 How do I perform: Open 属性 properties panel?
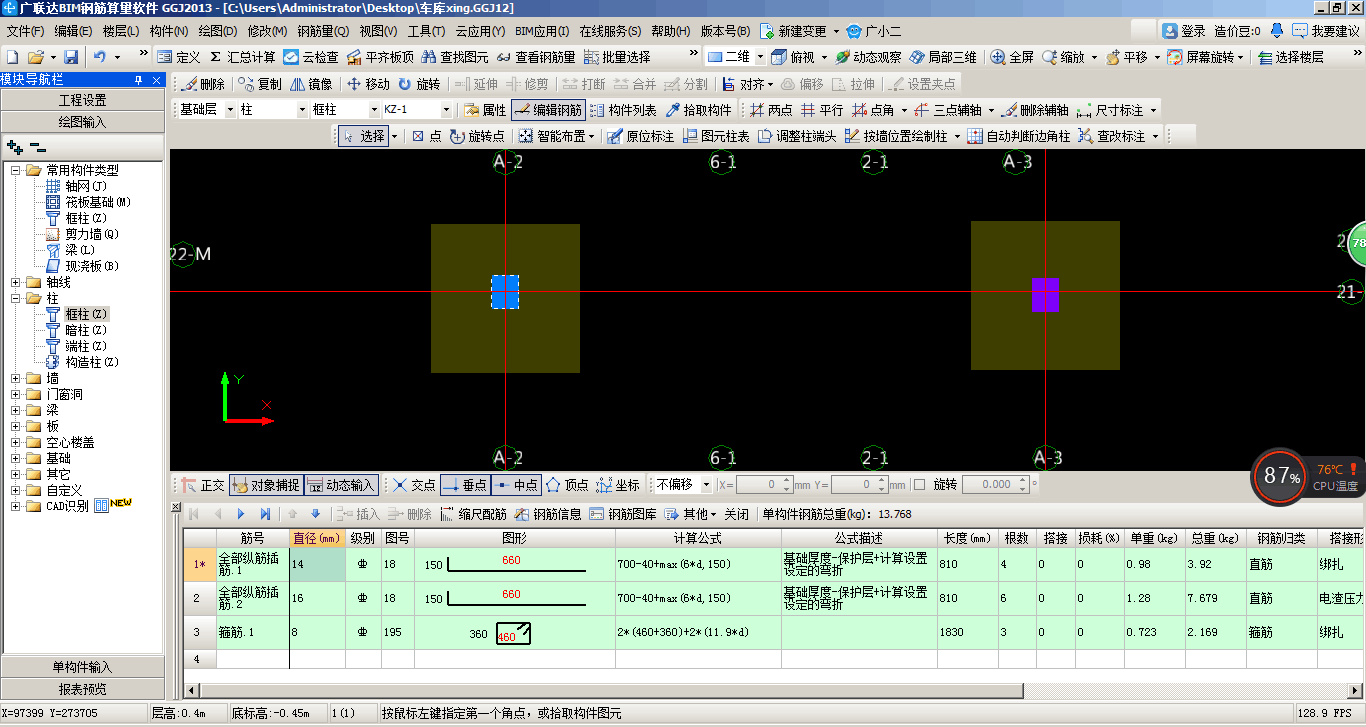(x=485, y=110)
